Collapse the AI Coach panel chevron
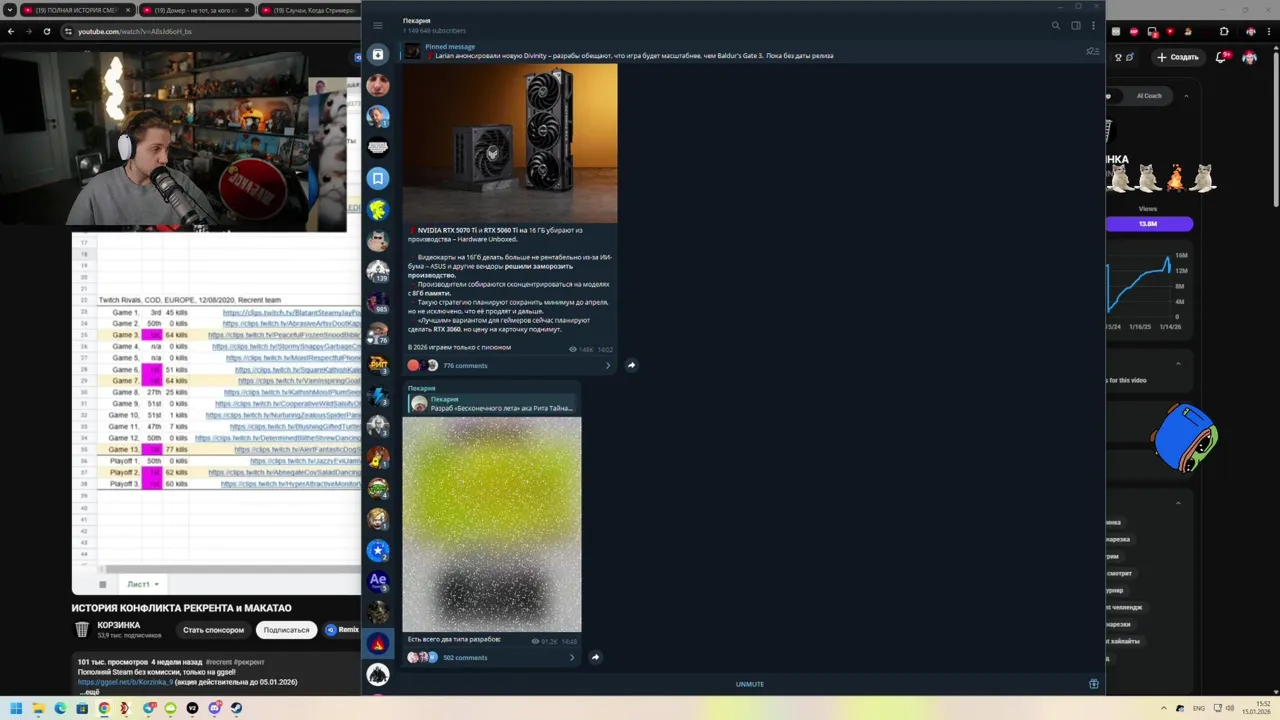 click(1186, 96)
